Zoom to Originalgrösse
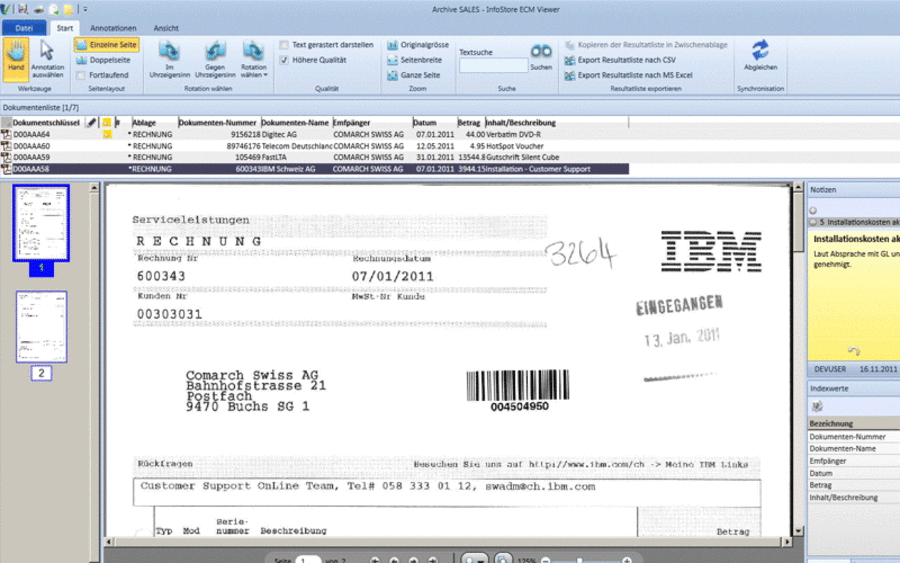This screenshot has width=900, height=563. tap(418, 45)
